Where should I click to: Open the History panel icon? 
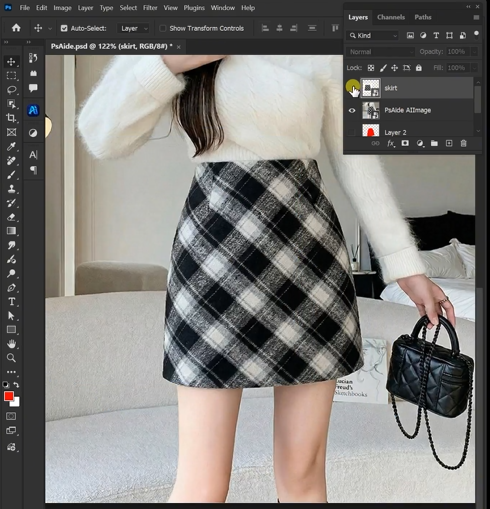(x=33, y=58)
